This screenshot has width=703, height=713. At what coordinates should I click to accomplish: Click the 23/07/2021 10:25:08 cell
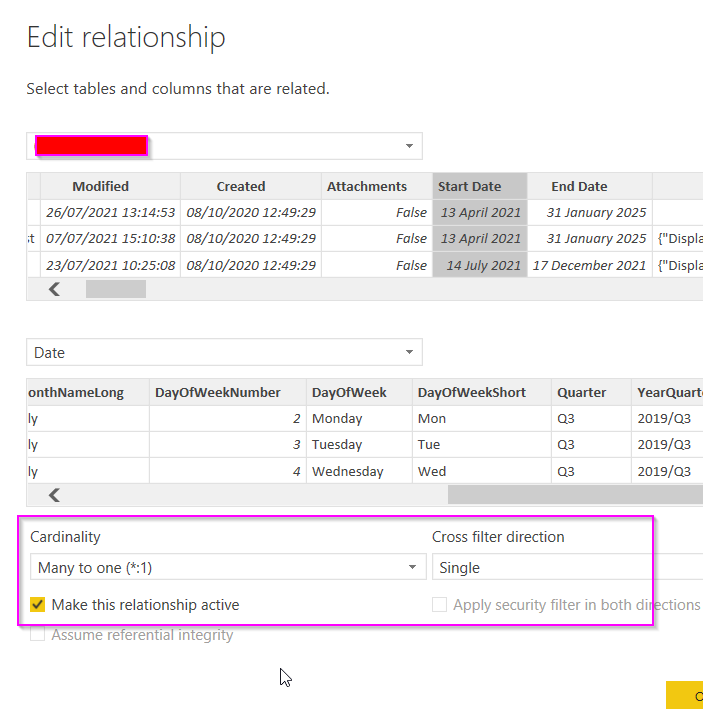110,265
